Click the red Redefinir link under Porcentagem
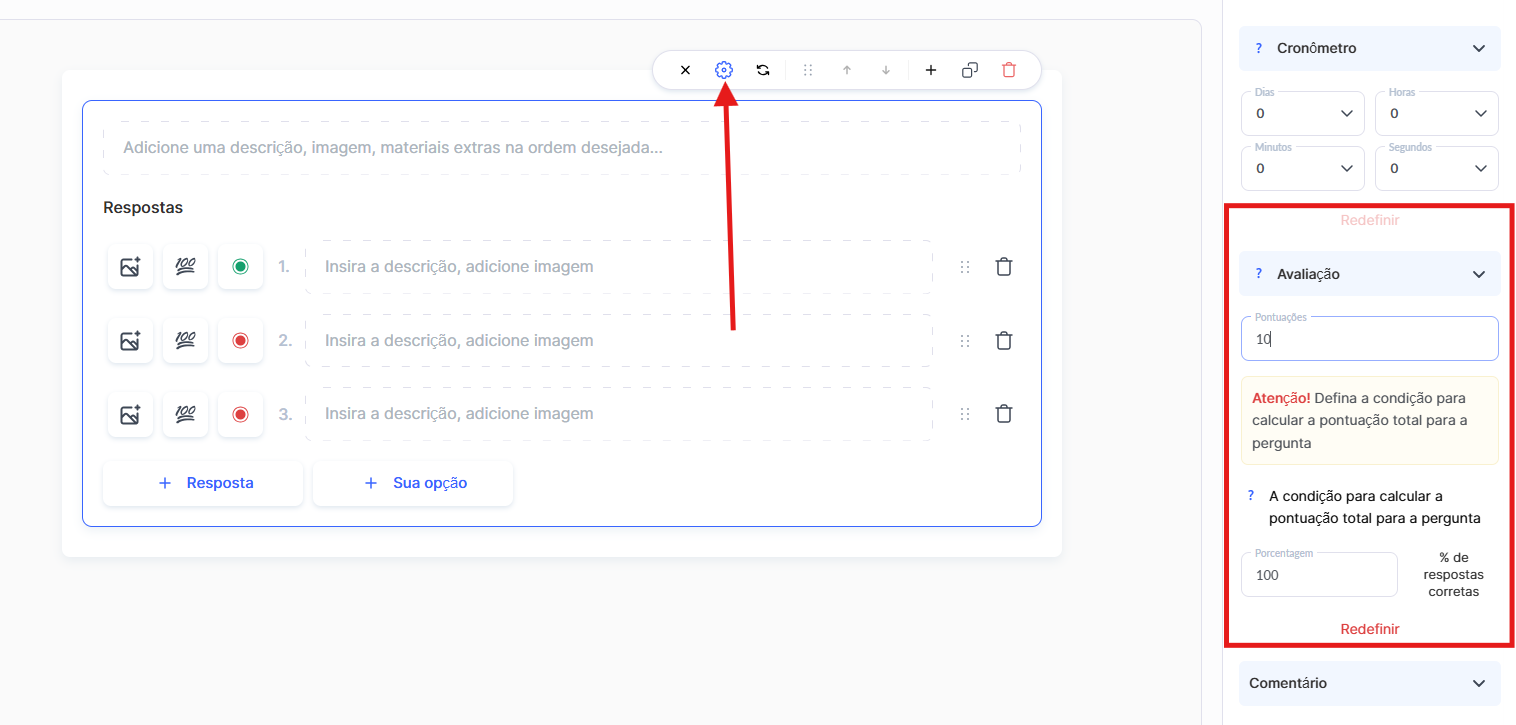 [1369, 629]
